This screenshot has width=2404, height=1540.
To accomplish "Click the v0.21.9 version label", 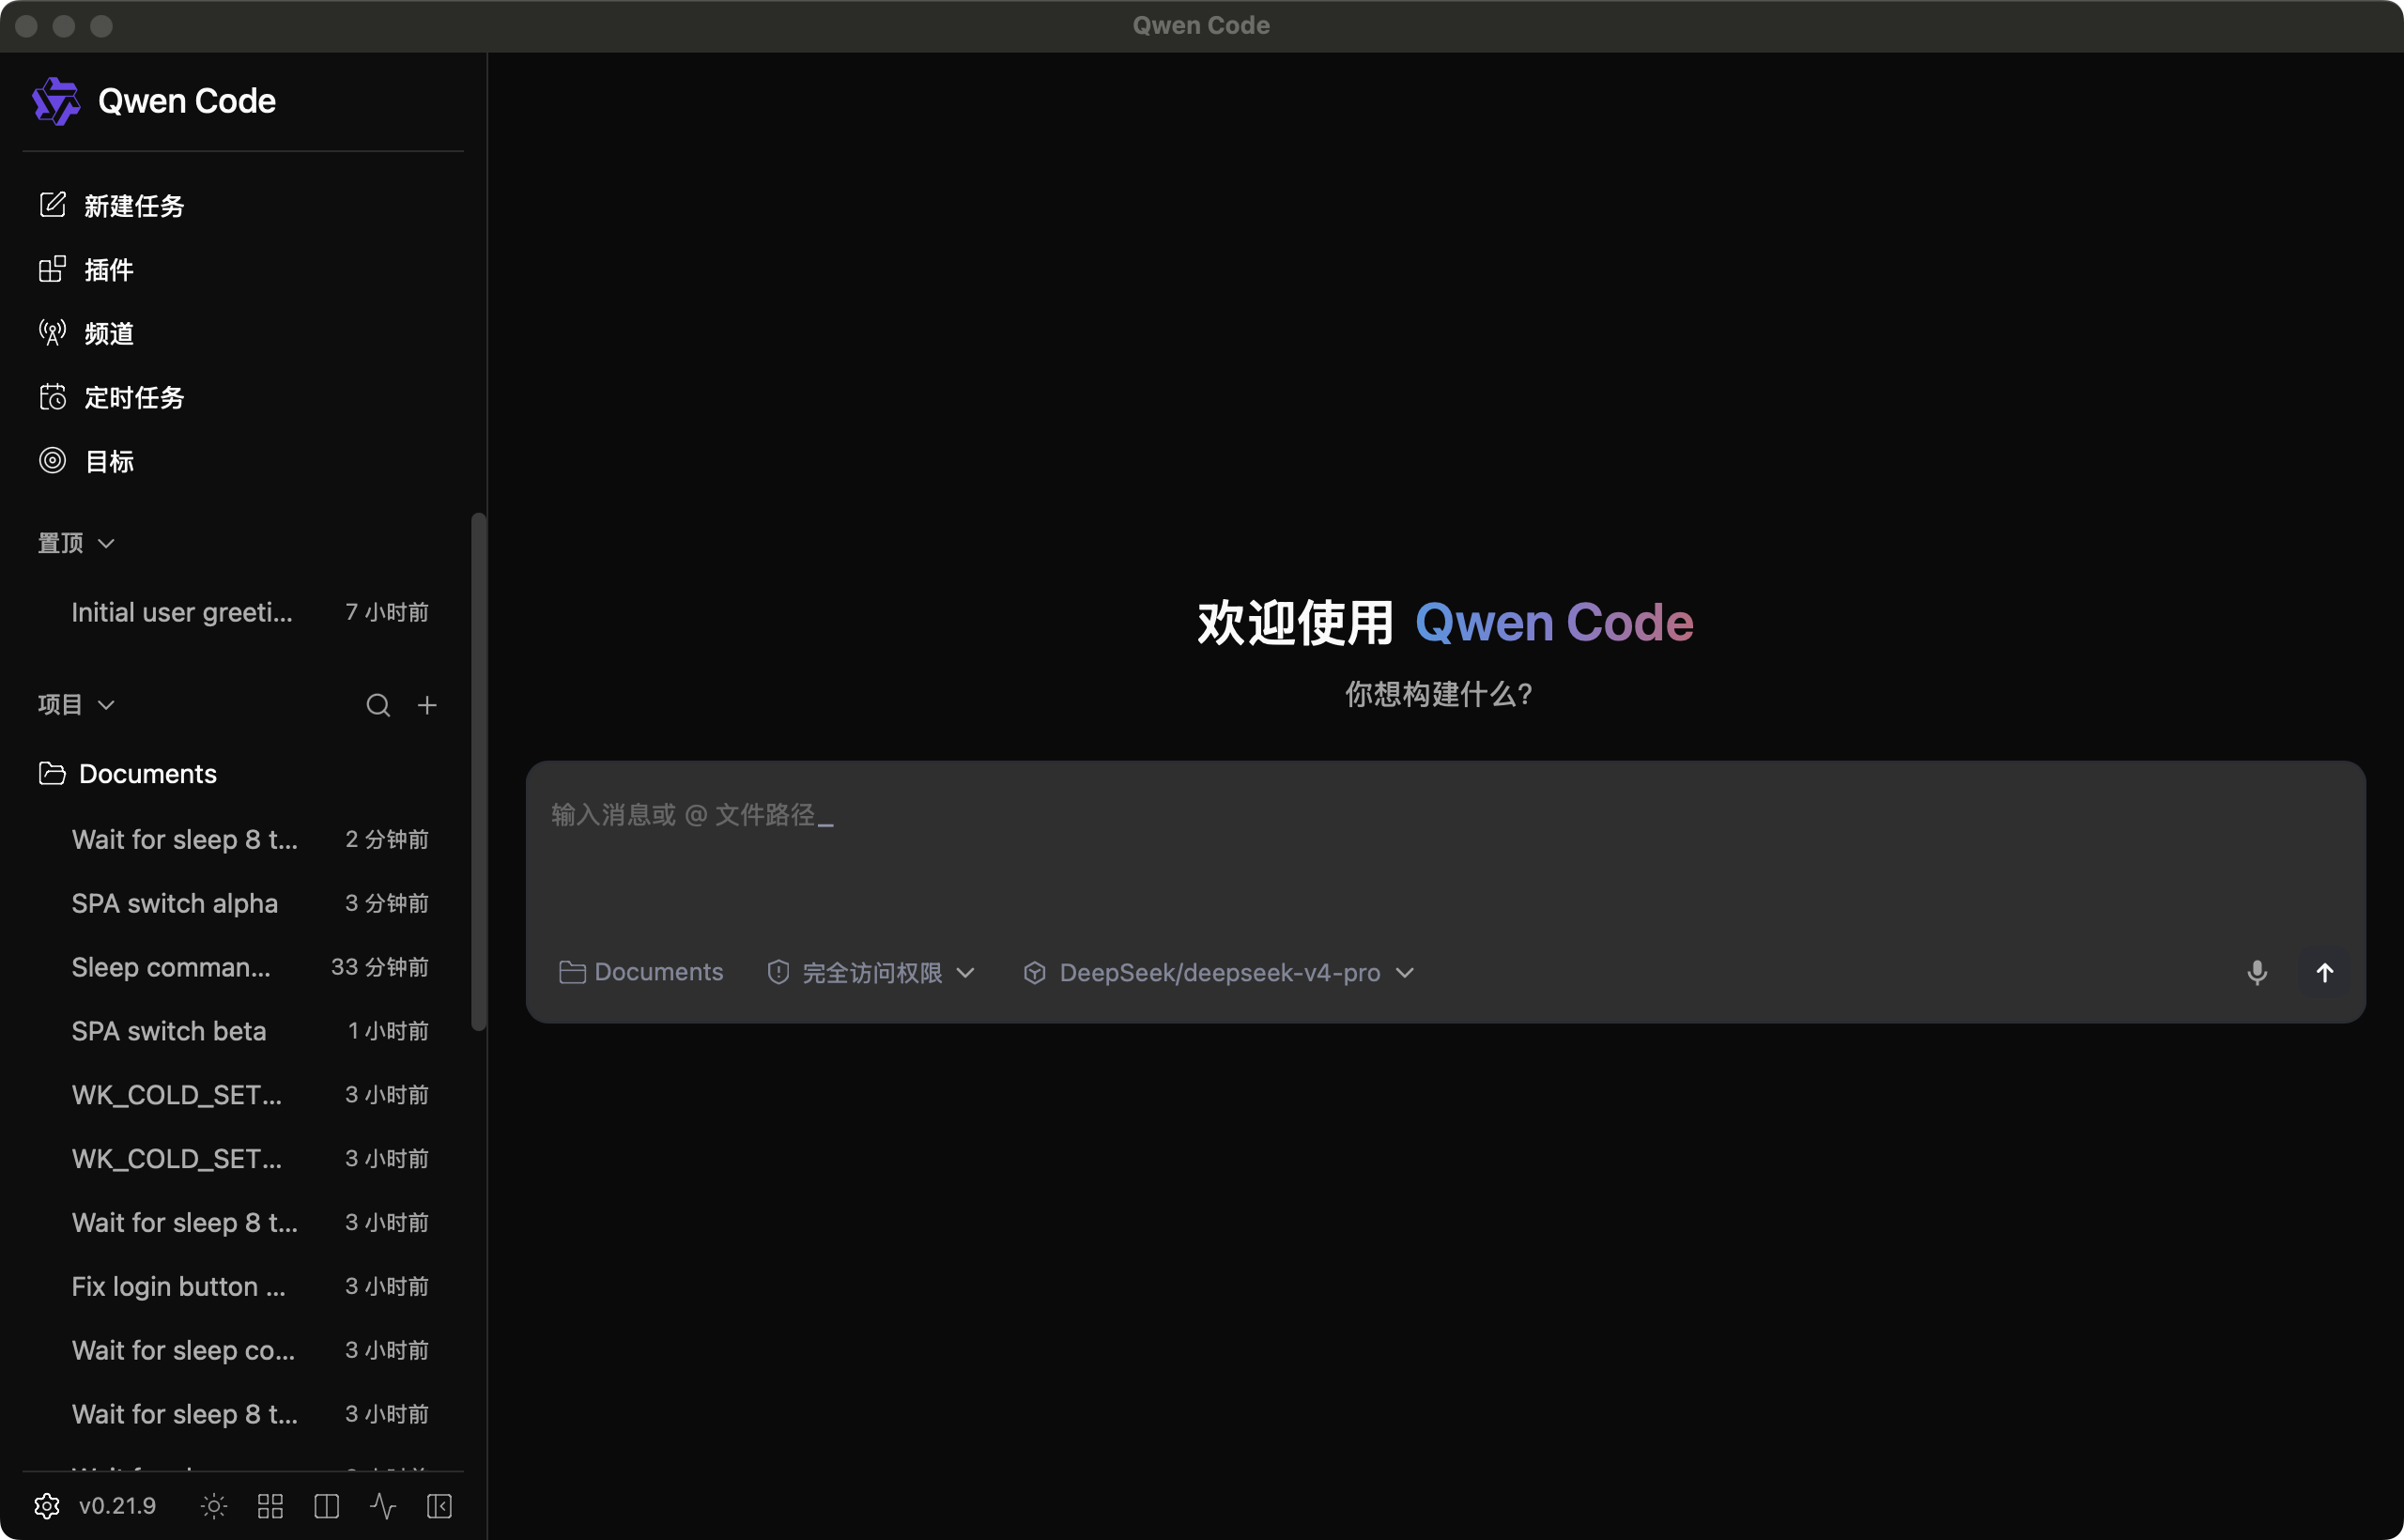I will (x=118, y=1506).
